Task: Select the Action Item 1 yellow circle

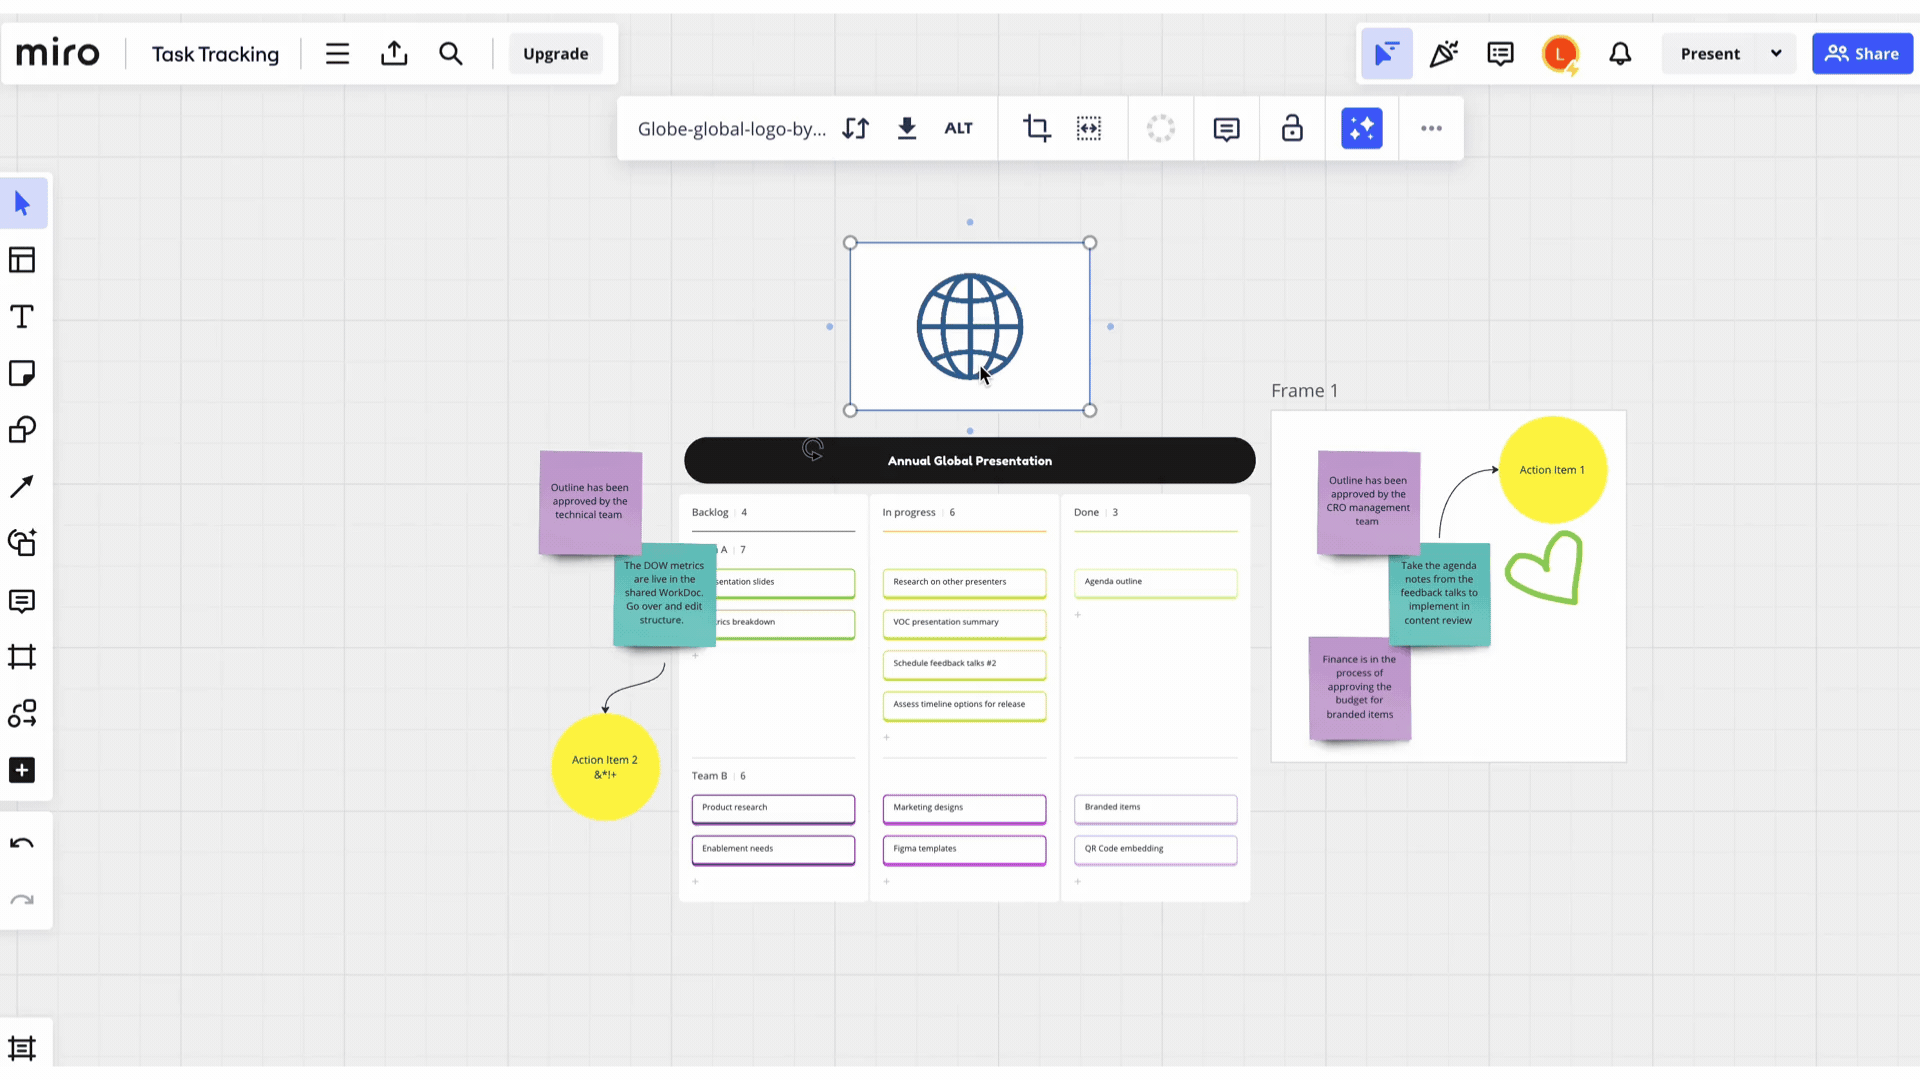Action: [1552, 470]
